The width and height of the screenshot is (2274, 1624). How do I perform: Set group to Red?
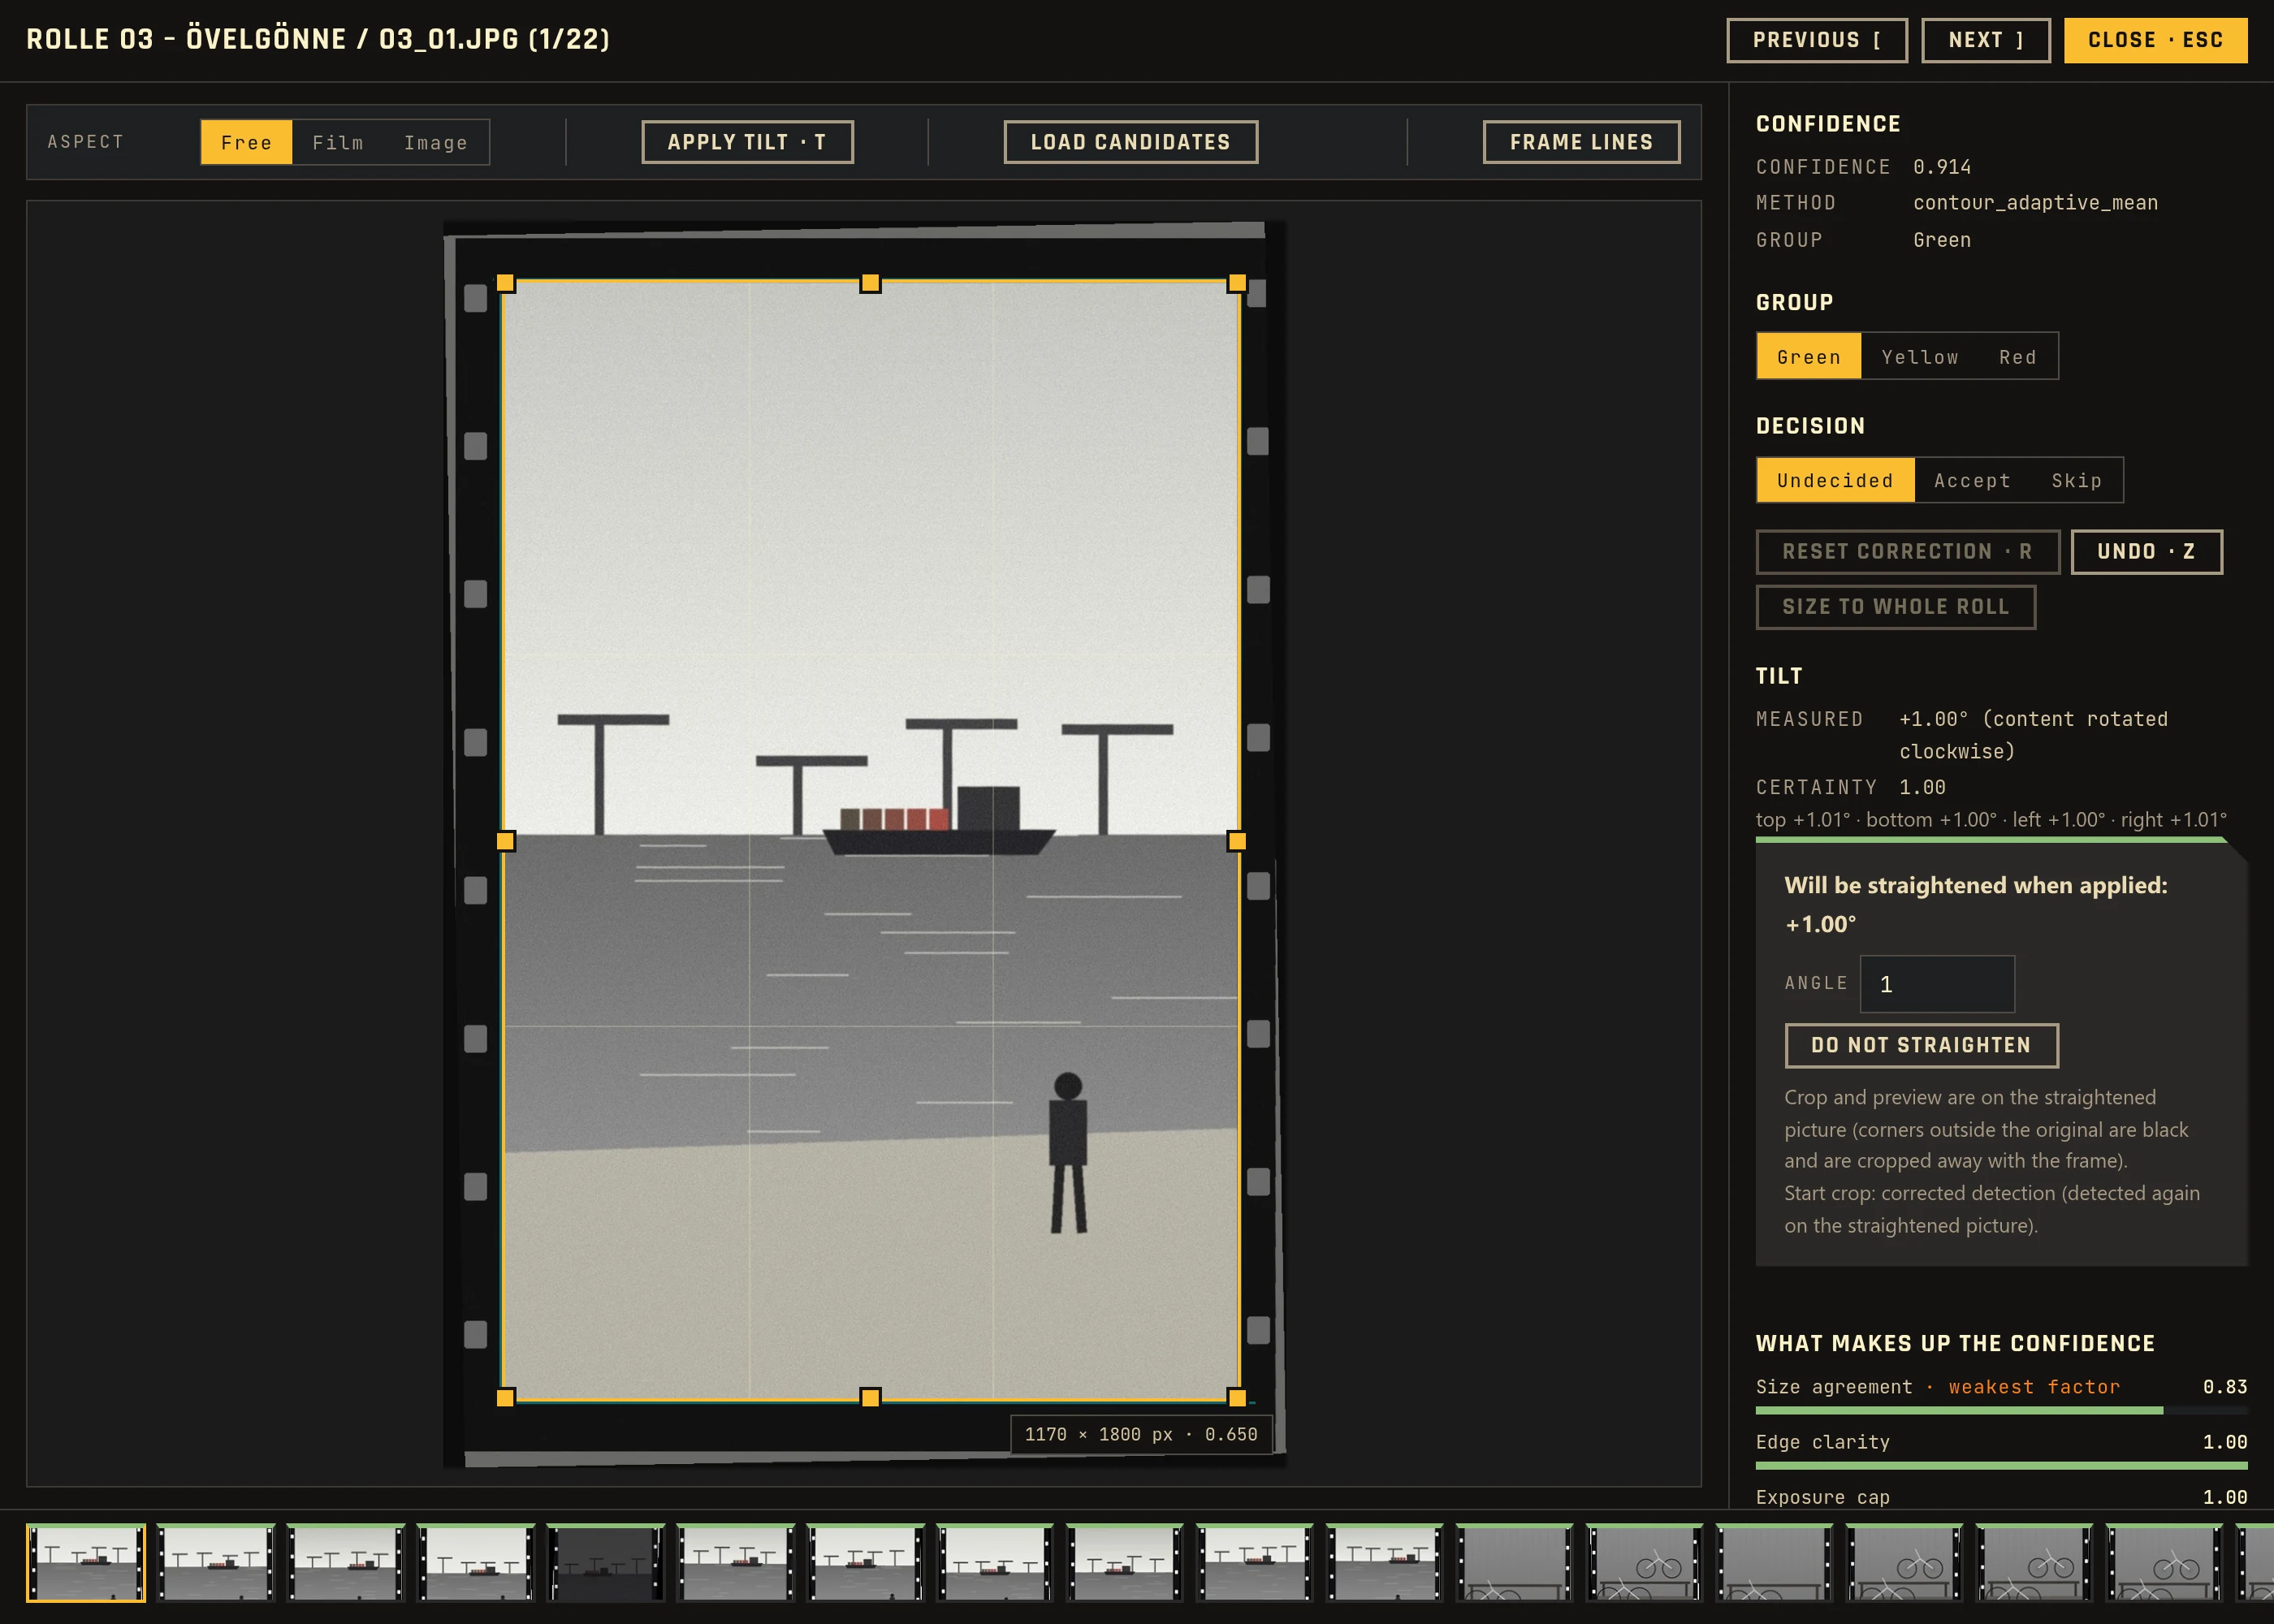coord(2017,356)
